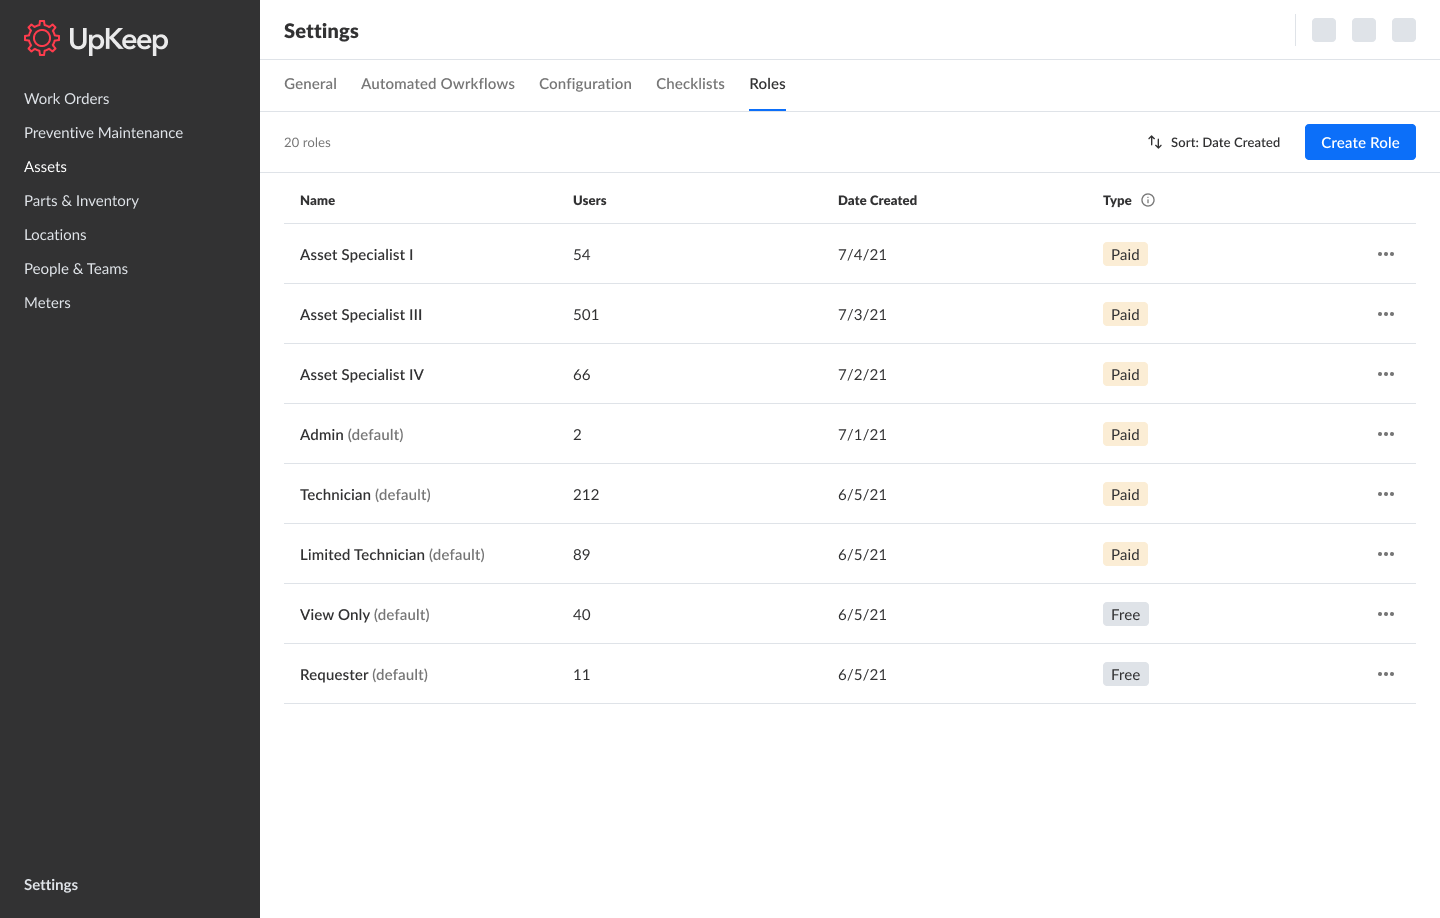1440x918 pixels.
Task: Open Sort: Date Created dropdown
Action: (x=1214, y=142)
